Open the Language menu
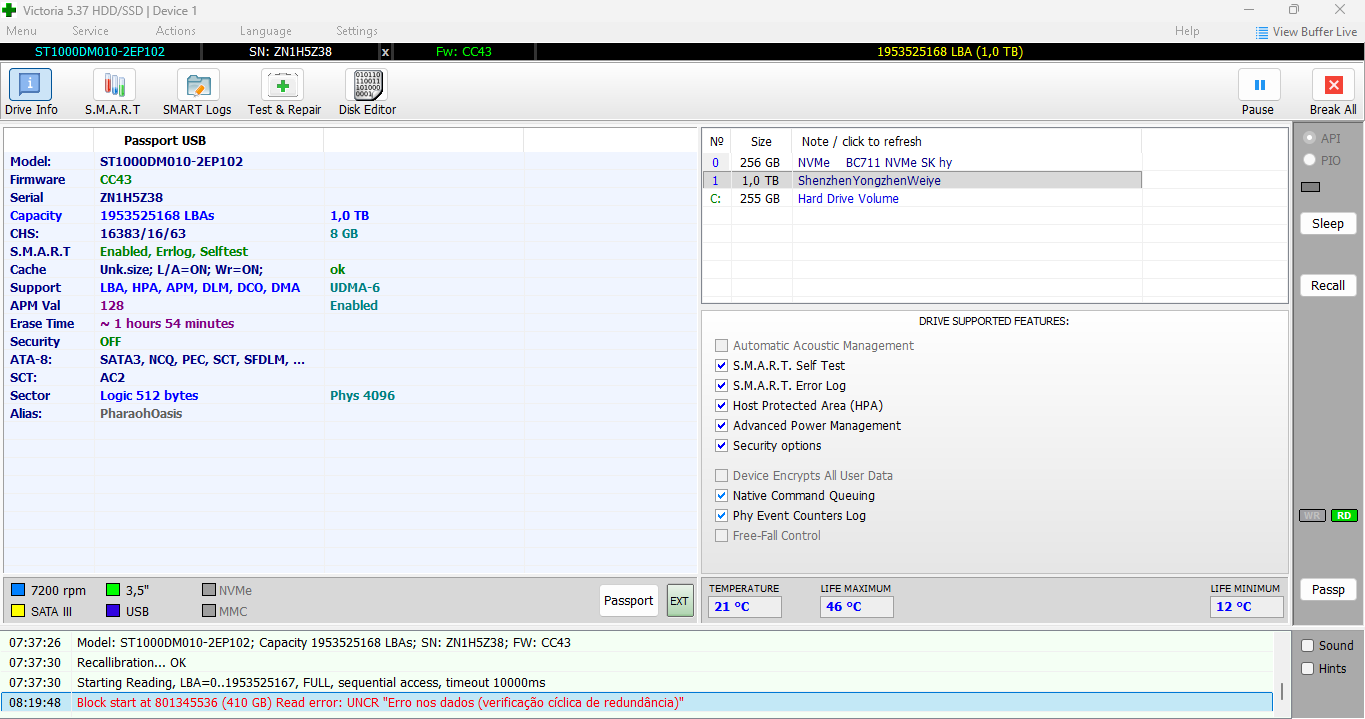Screen dimensions: 1365x719 point(266,31)
